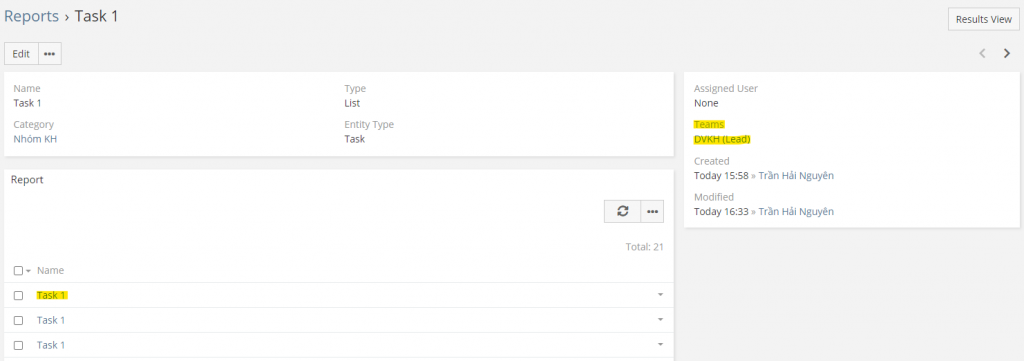
Task: Open Trần Hải Nguyên user under Created
Action: point(796,176)
